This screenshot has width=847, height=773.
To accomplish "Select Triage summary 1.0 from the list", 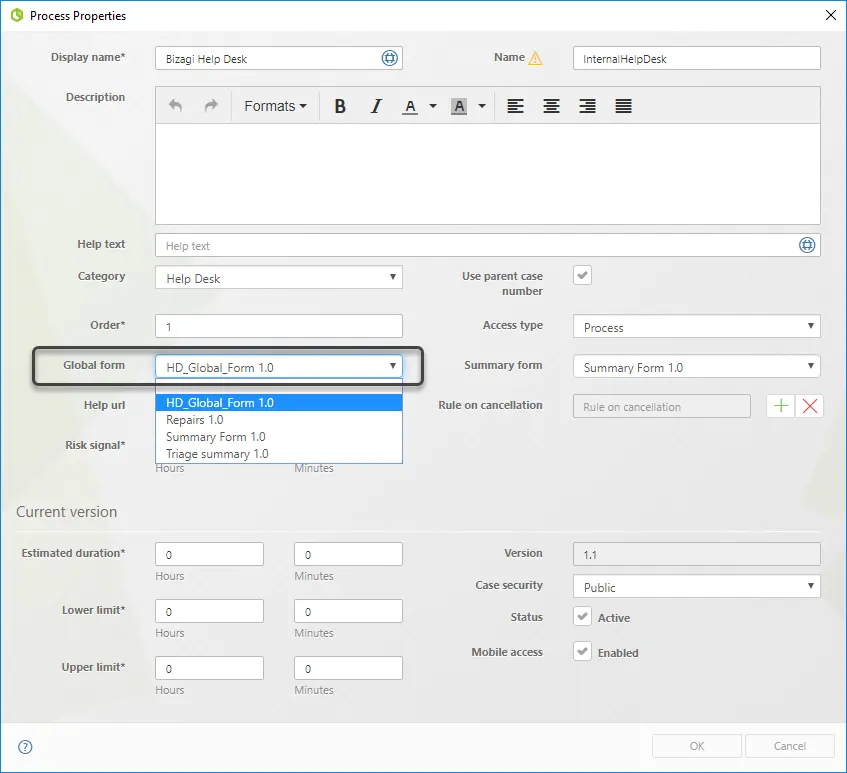I will (x=279, y=454).
